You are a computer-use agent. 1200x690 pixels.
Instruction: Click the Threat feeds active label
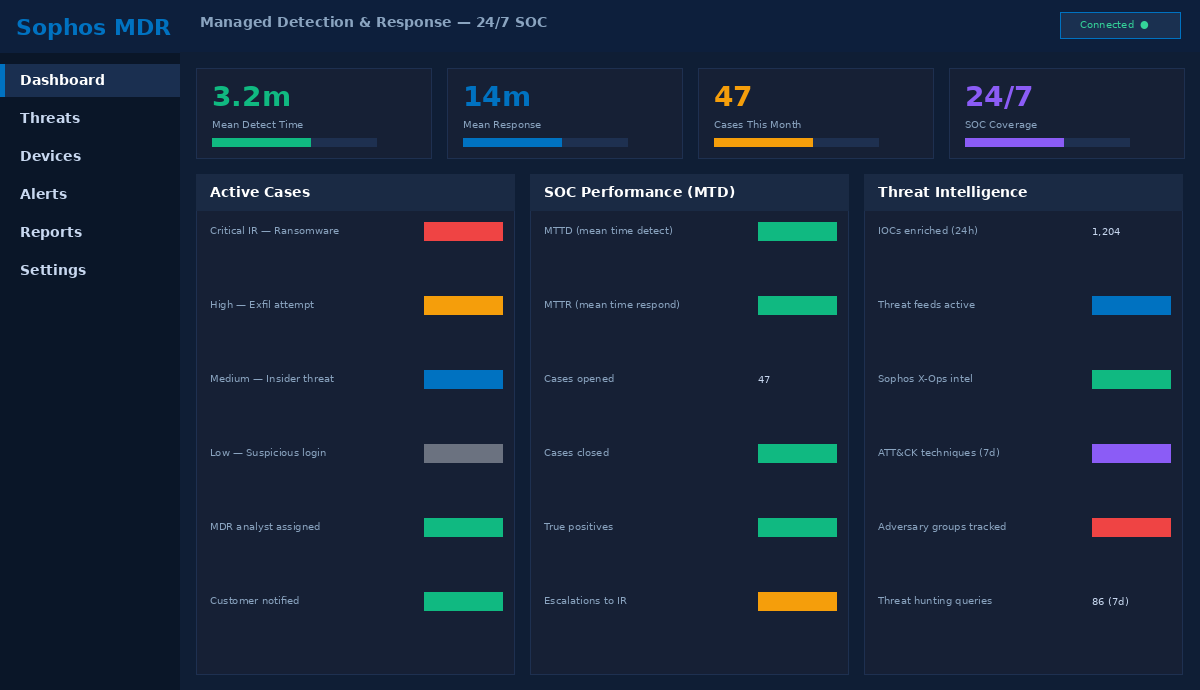(x=926, y=305)
